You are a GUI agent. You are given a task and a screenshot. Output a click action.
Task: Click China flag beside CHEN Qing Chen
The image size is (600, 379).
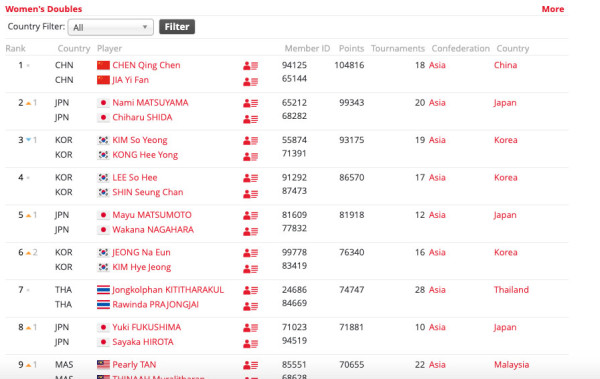coord(103,65)
